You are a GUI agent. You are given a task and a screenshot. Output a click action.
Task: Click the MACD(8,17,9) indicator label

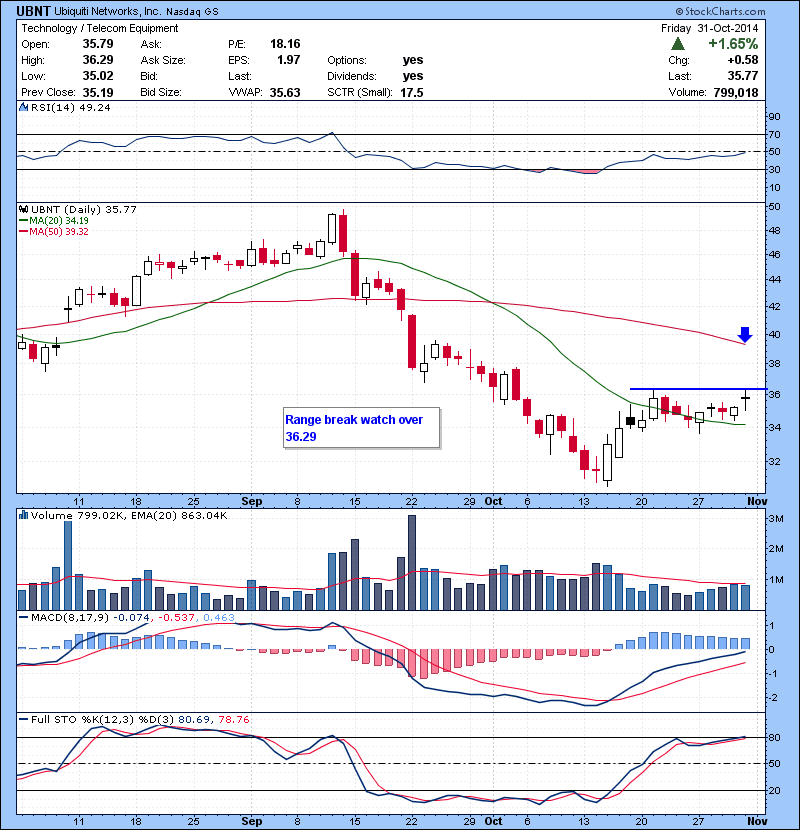[x=70, y=617]
